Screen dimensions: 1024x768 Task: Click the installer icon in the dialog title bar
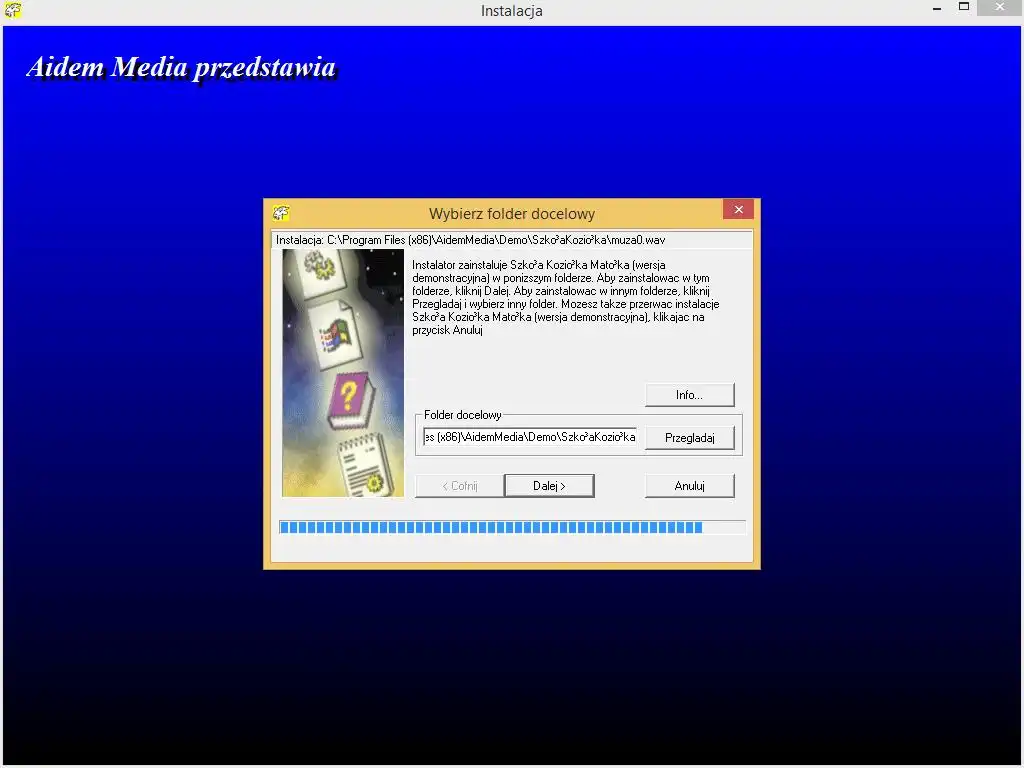pyautogui.click(x=281, y=213)
